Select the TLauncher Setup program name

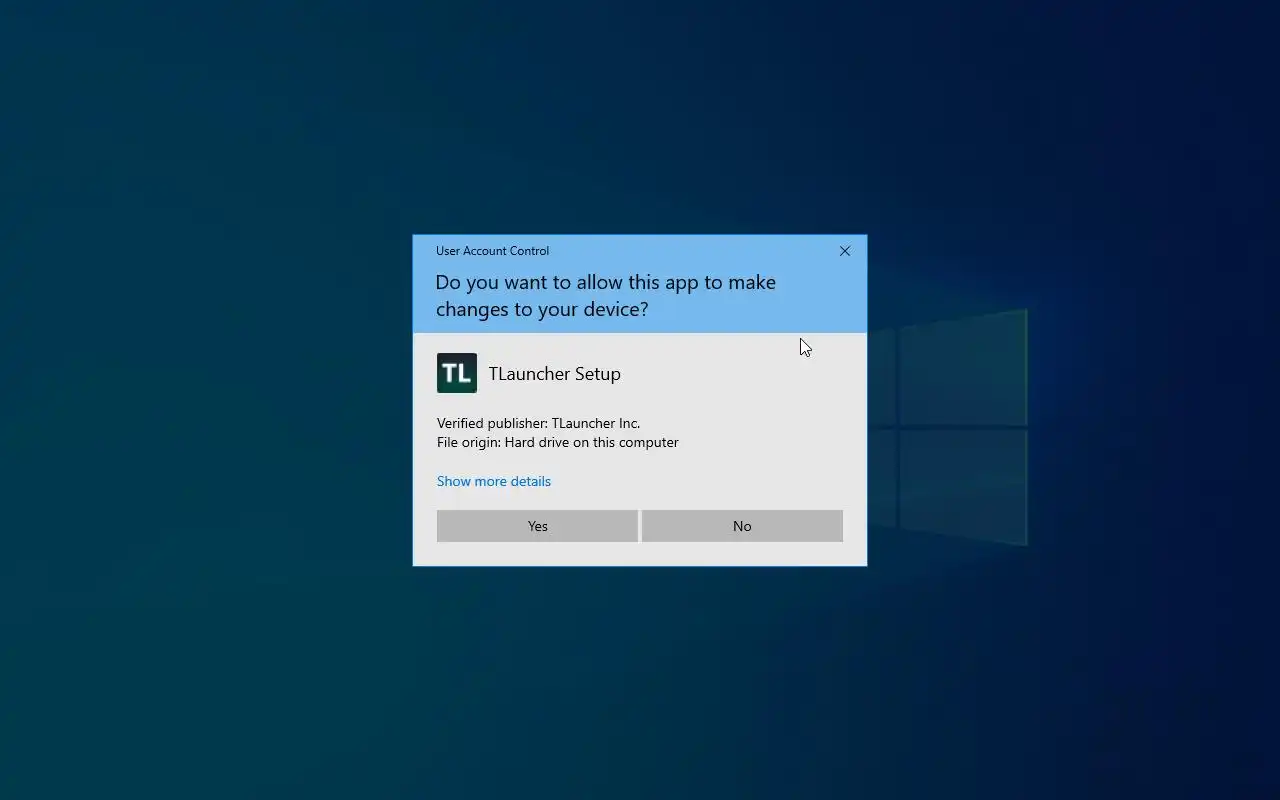pyautogui.click(x=555, y=373)
